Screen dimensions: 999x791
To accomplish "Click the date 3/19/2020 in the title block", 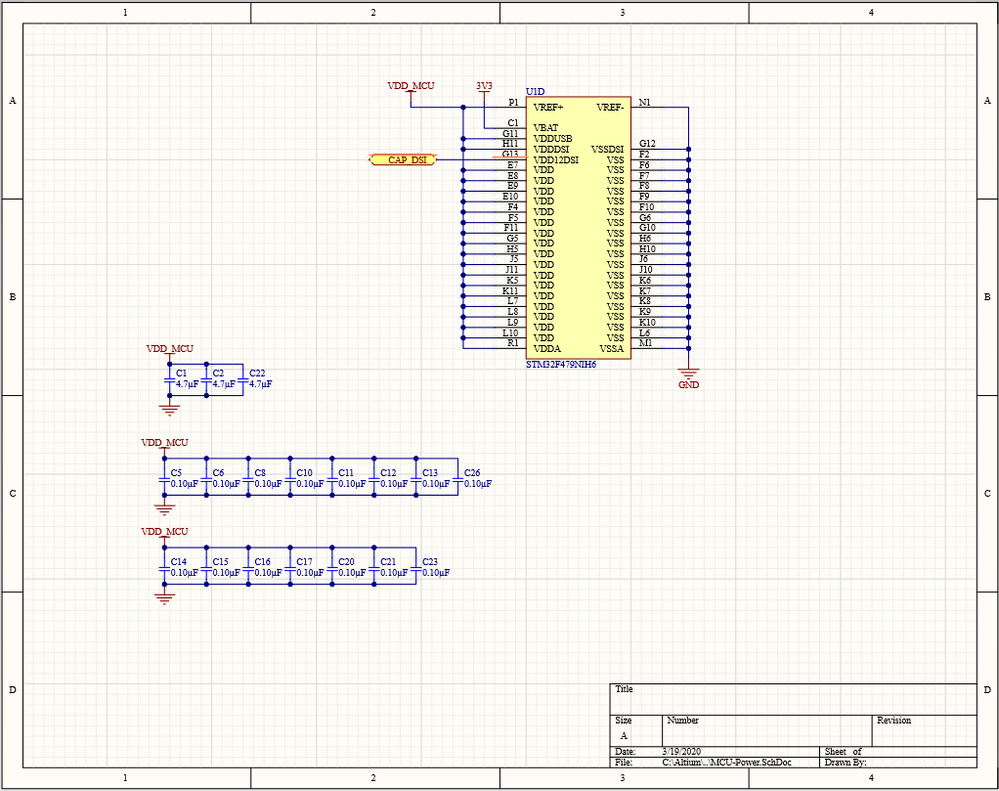I will pos(682,752).
